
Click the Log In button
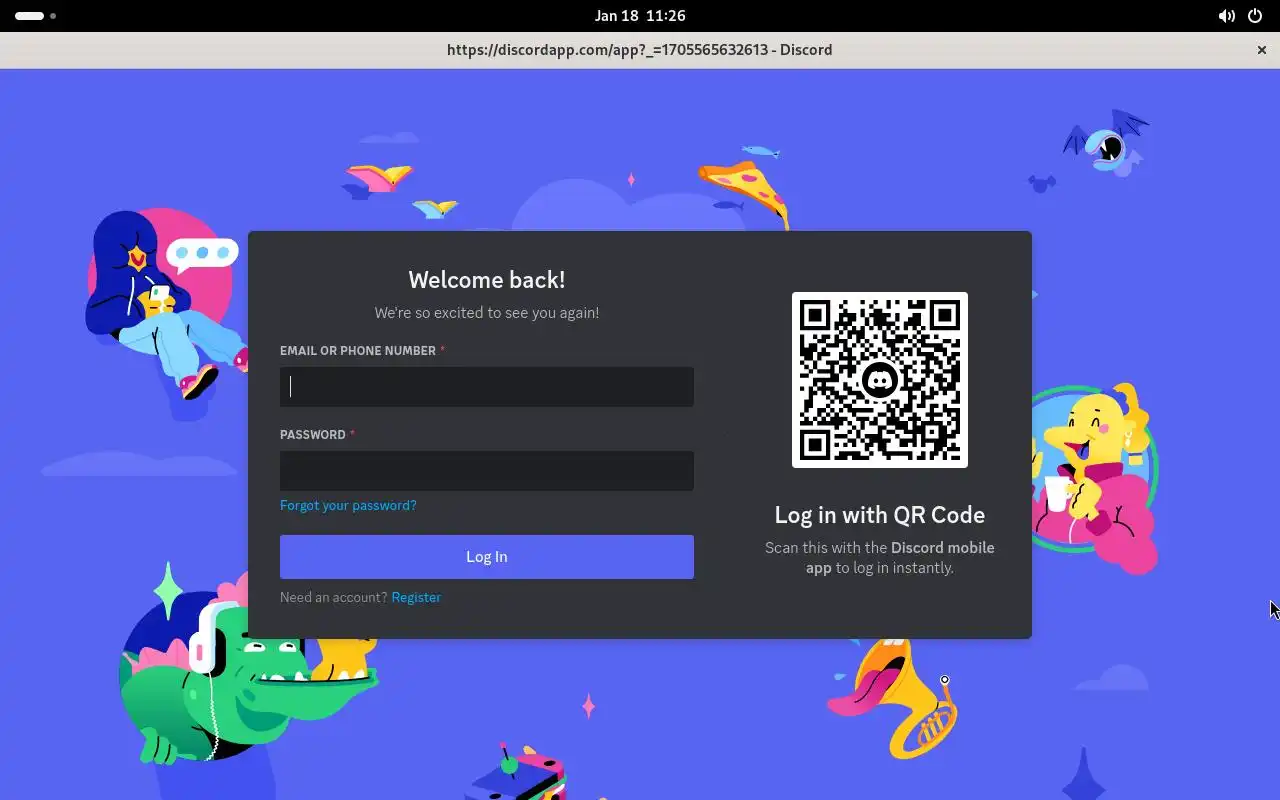(486, 557)
